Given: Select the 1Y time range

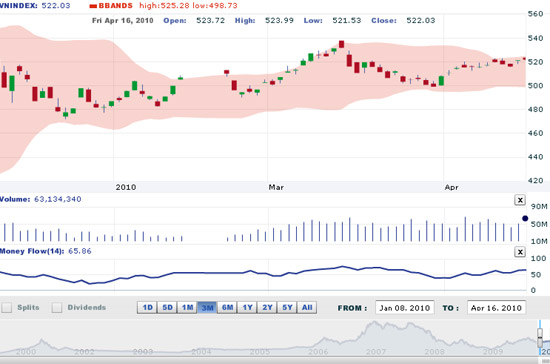Looking at the screenshot, I should point(247,308).
